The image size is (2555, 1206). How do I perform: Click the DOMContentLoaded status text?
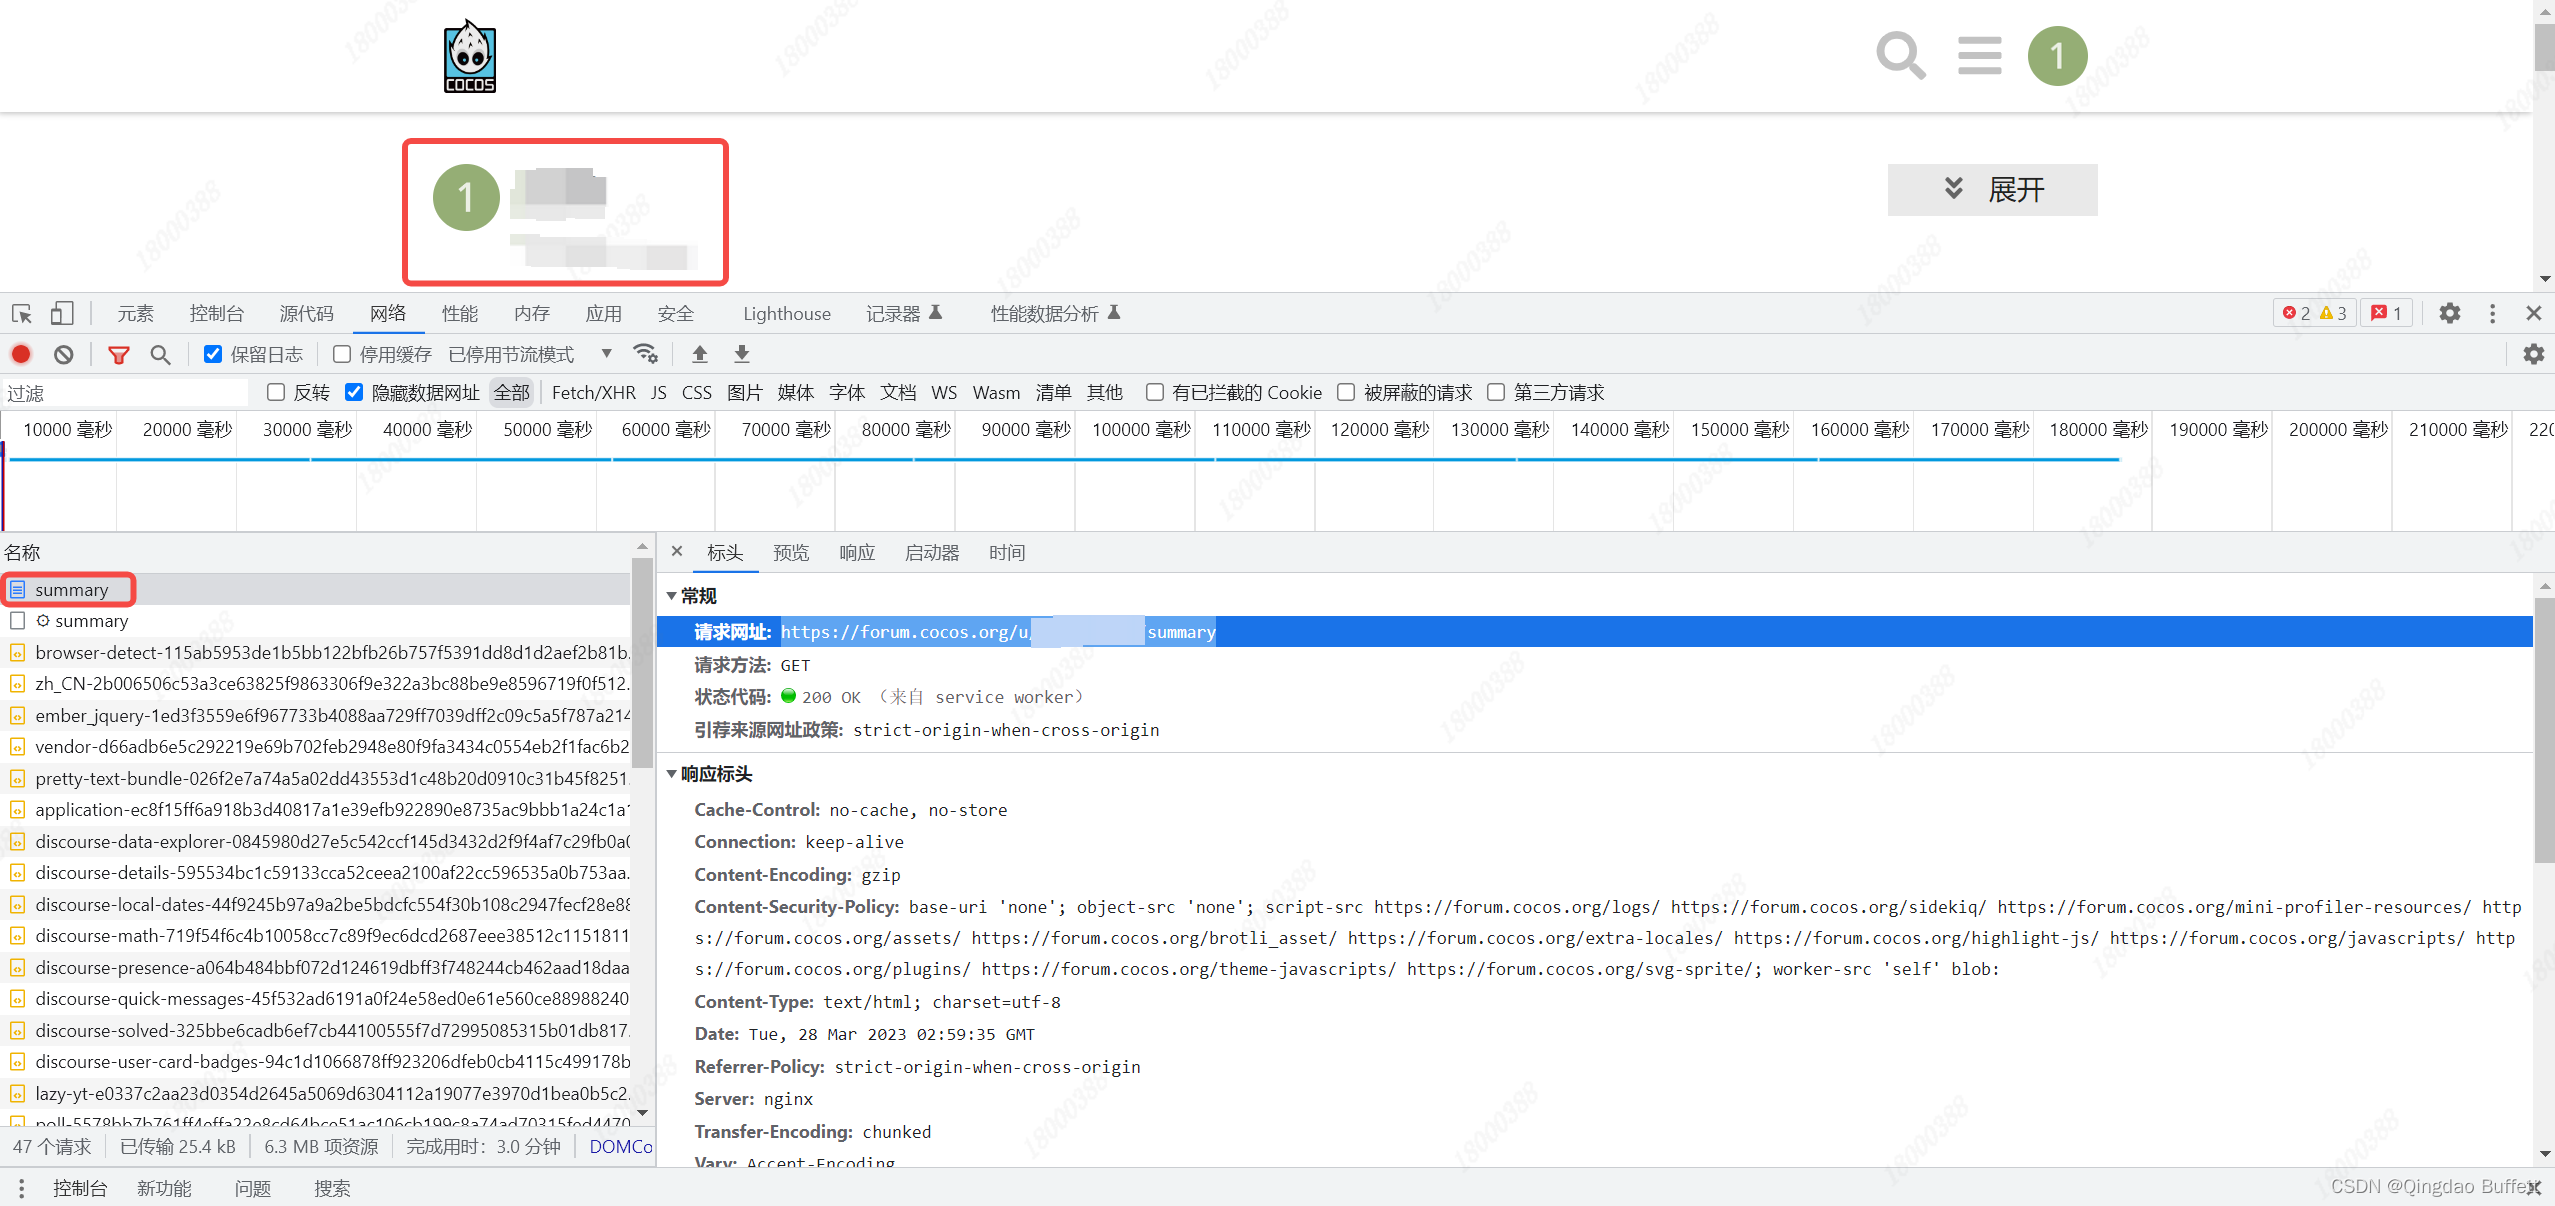click(x=621, y=1146)
